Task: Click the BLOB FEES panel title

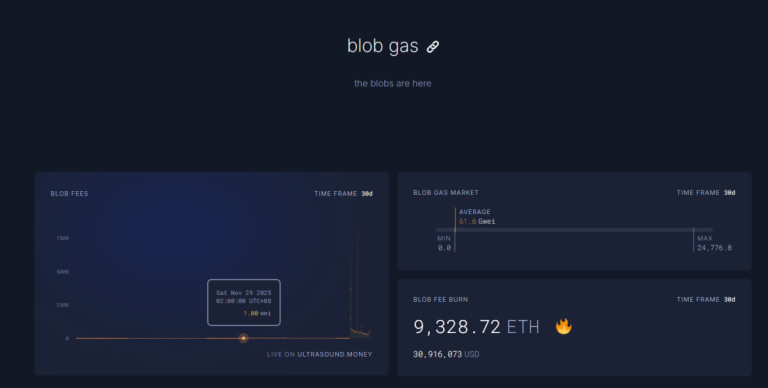Action: click(x=70, y=194)
